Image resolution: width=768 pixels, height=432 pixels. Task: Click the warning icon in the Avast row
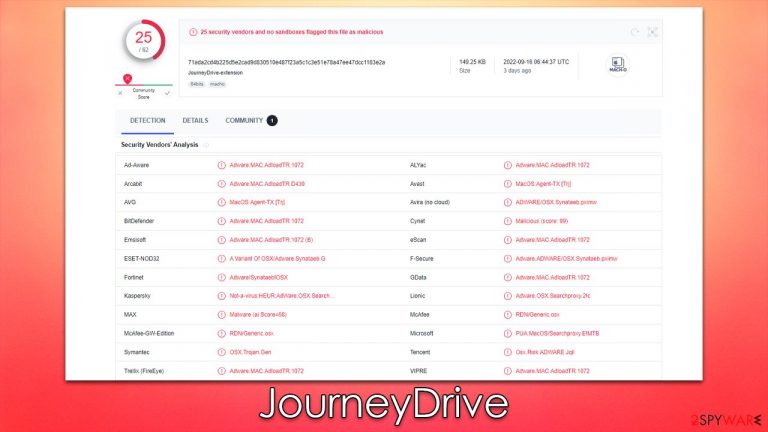pyautogui.click(x=507, y=184)
